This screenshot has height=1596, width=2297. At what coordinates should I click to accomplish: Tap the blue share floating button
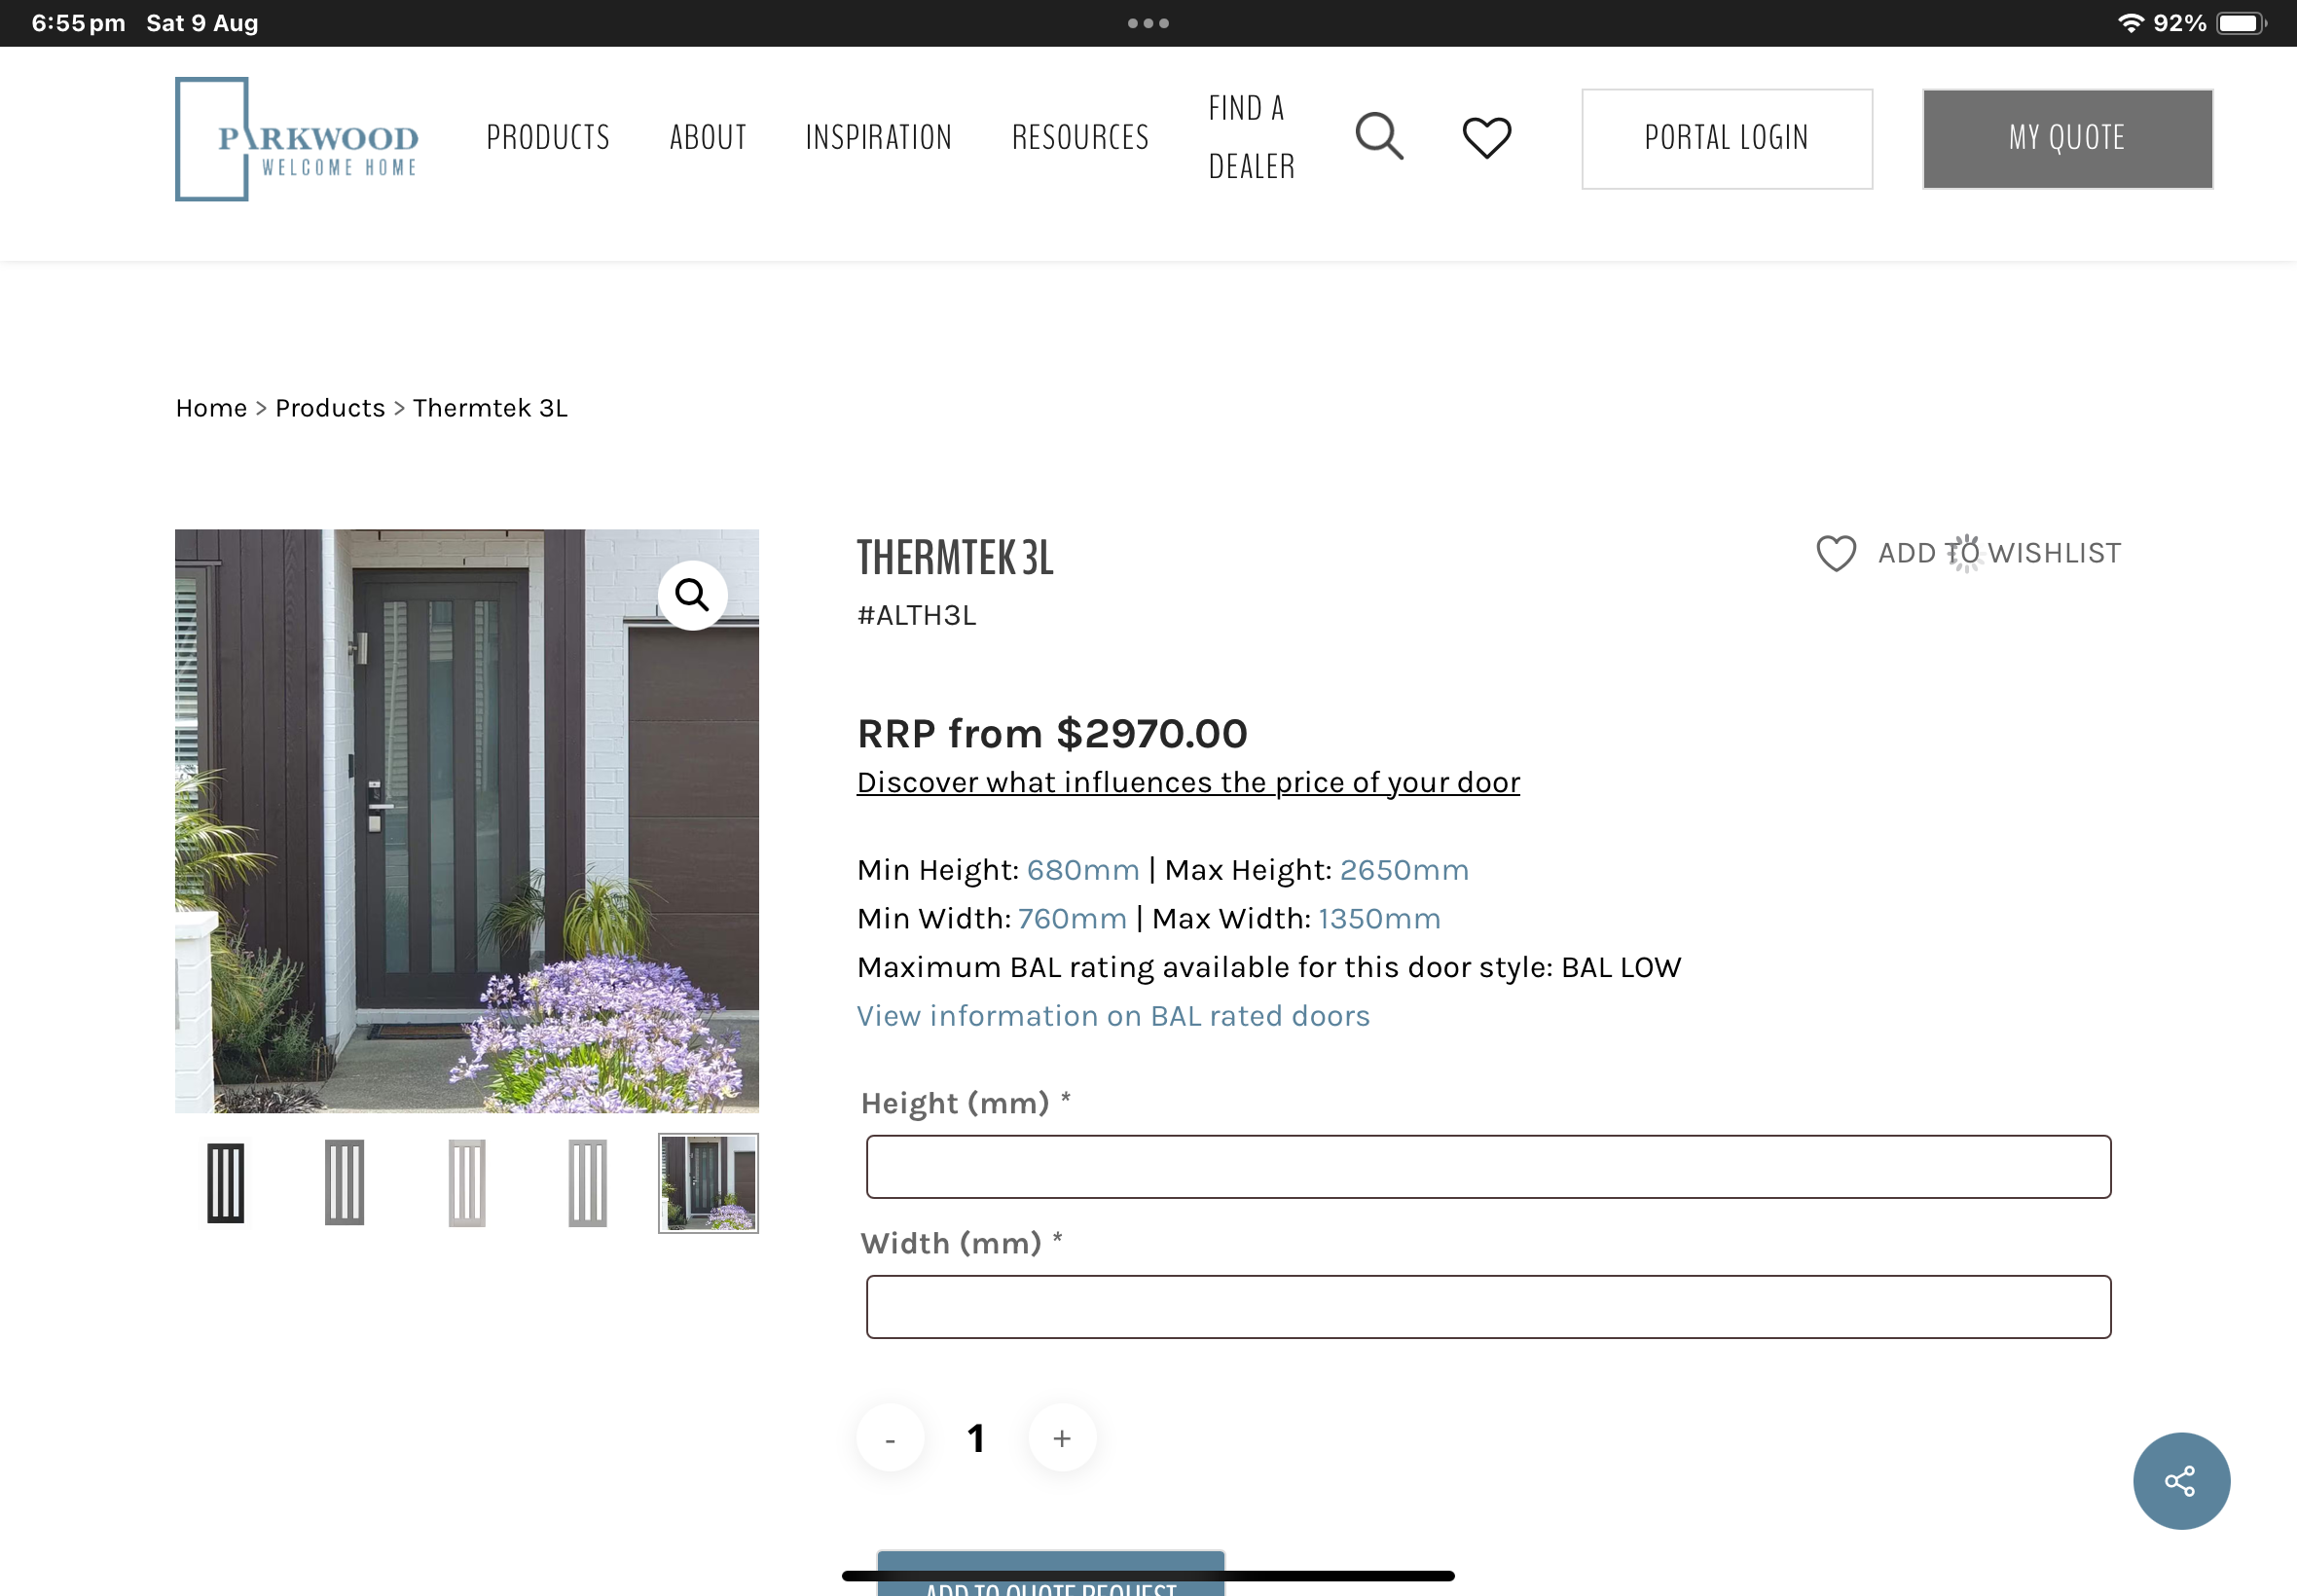2181,1480
